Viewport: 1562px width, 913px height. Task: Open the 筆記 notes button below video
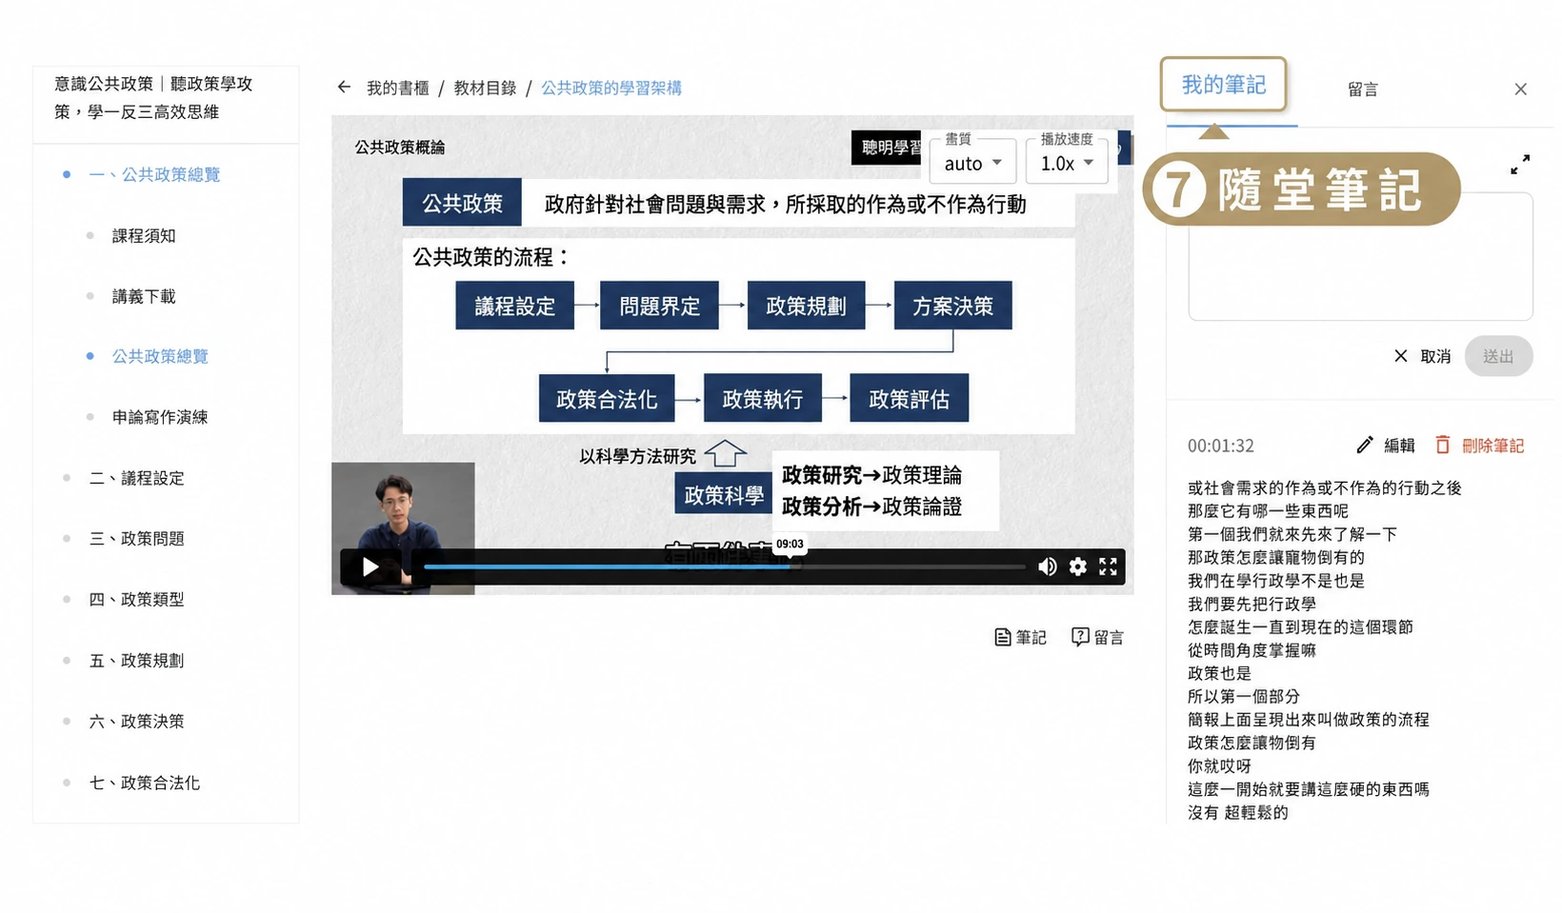coord(1020,637)
